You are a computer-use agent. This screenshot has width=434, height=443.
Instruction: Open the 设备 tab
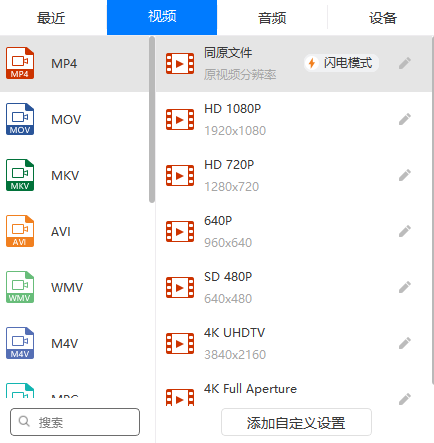point(382,18)
